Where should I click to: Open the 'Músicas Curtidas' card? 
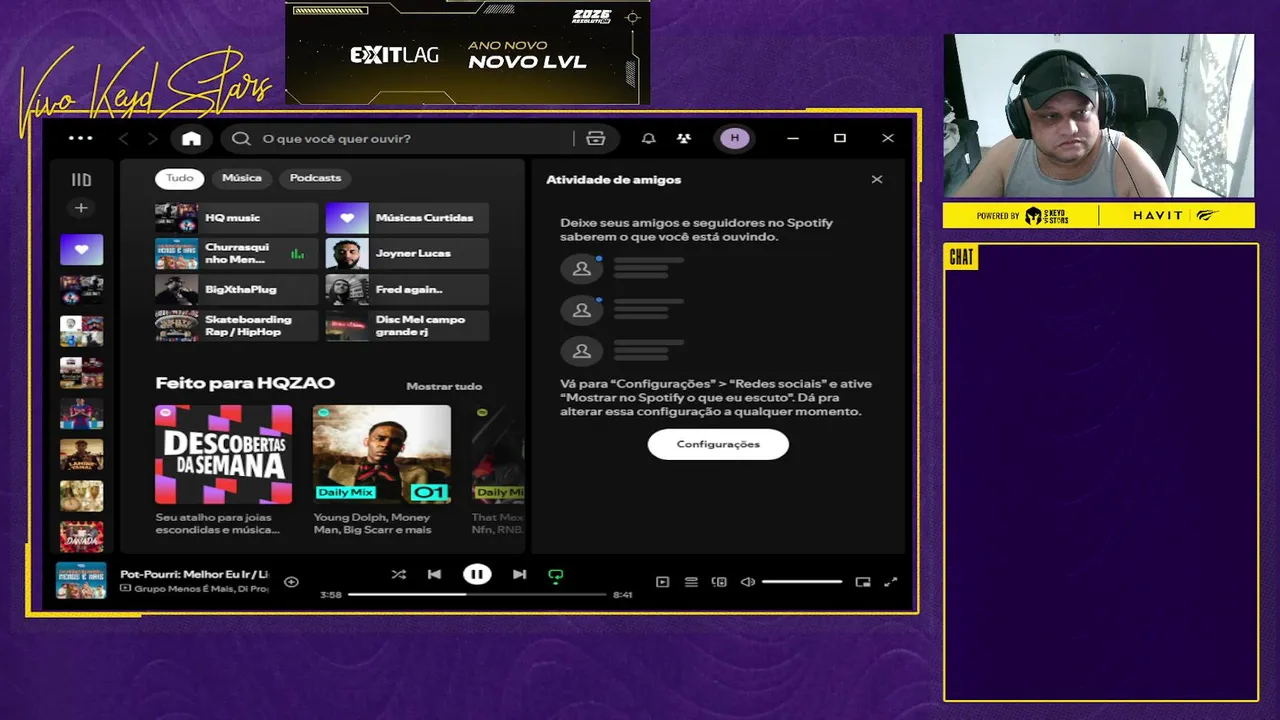point(407,218)
